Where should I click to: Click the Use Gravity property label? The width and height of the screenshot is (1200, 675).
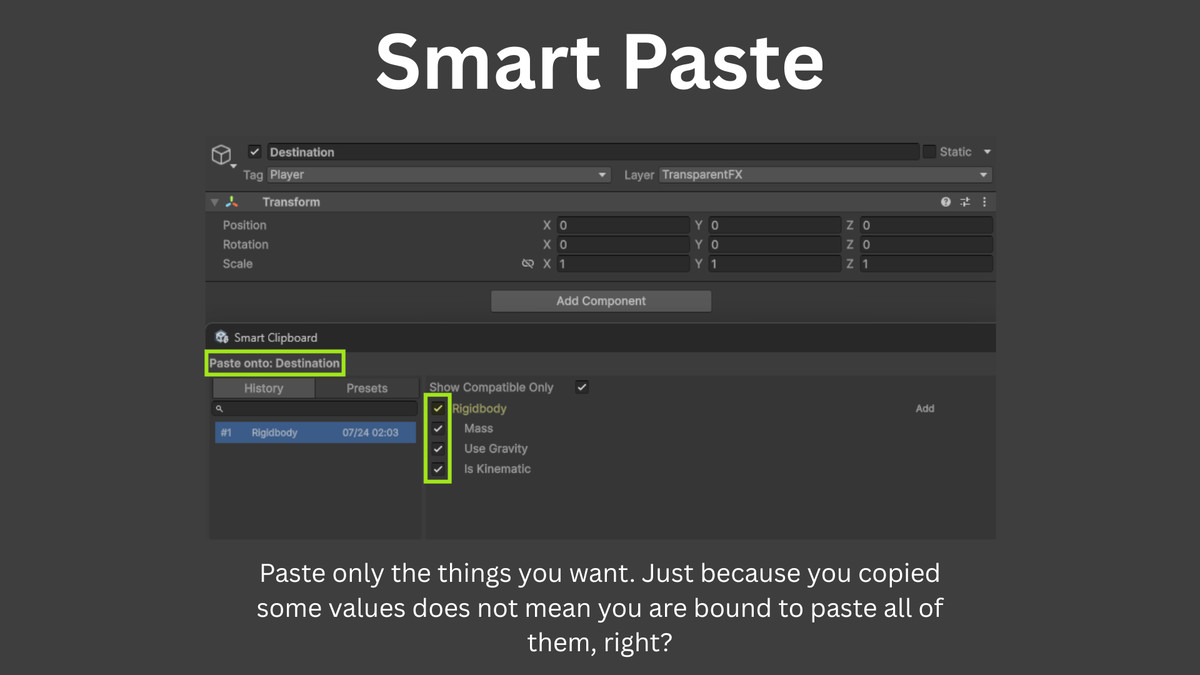point(495,448)
